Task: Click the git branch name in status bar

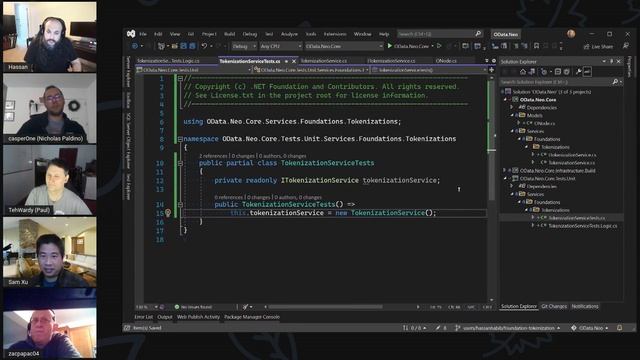Action: tap(508, 328)
